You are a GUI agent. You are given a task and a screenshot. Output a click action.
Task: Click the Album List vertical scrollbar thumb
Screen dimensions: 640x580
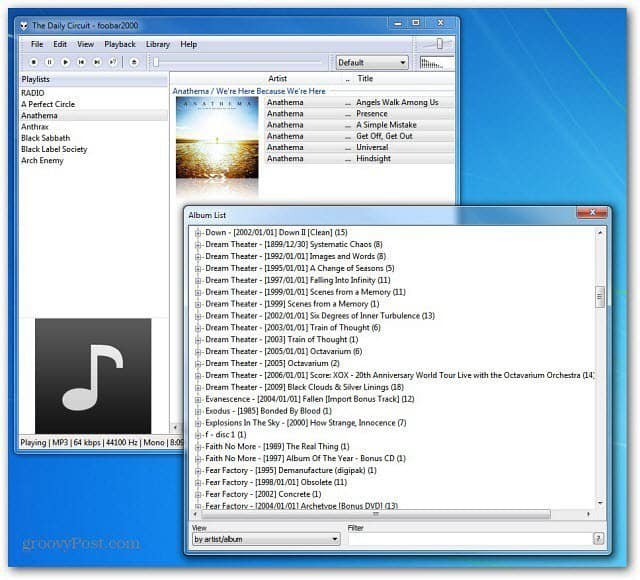(600, 297)
